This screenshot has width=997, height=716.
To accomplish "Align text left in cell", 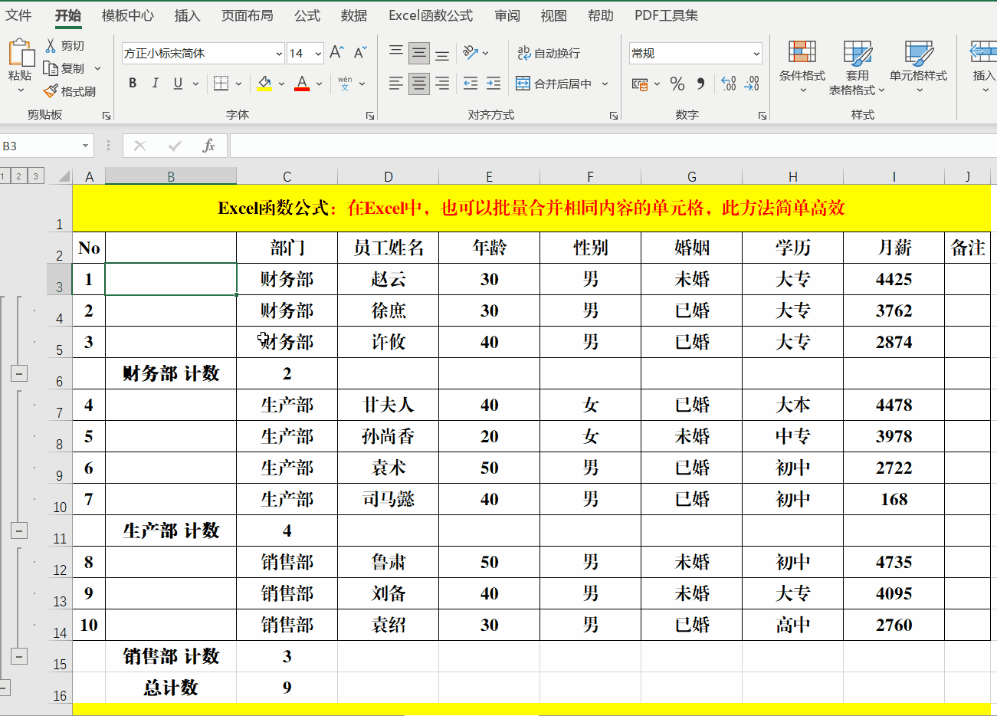I will [x=395, y=83].
